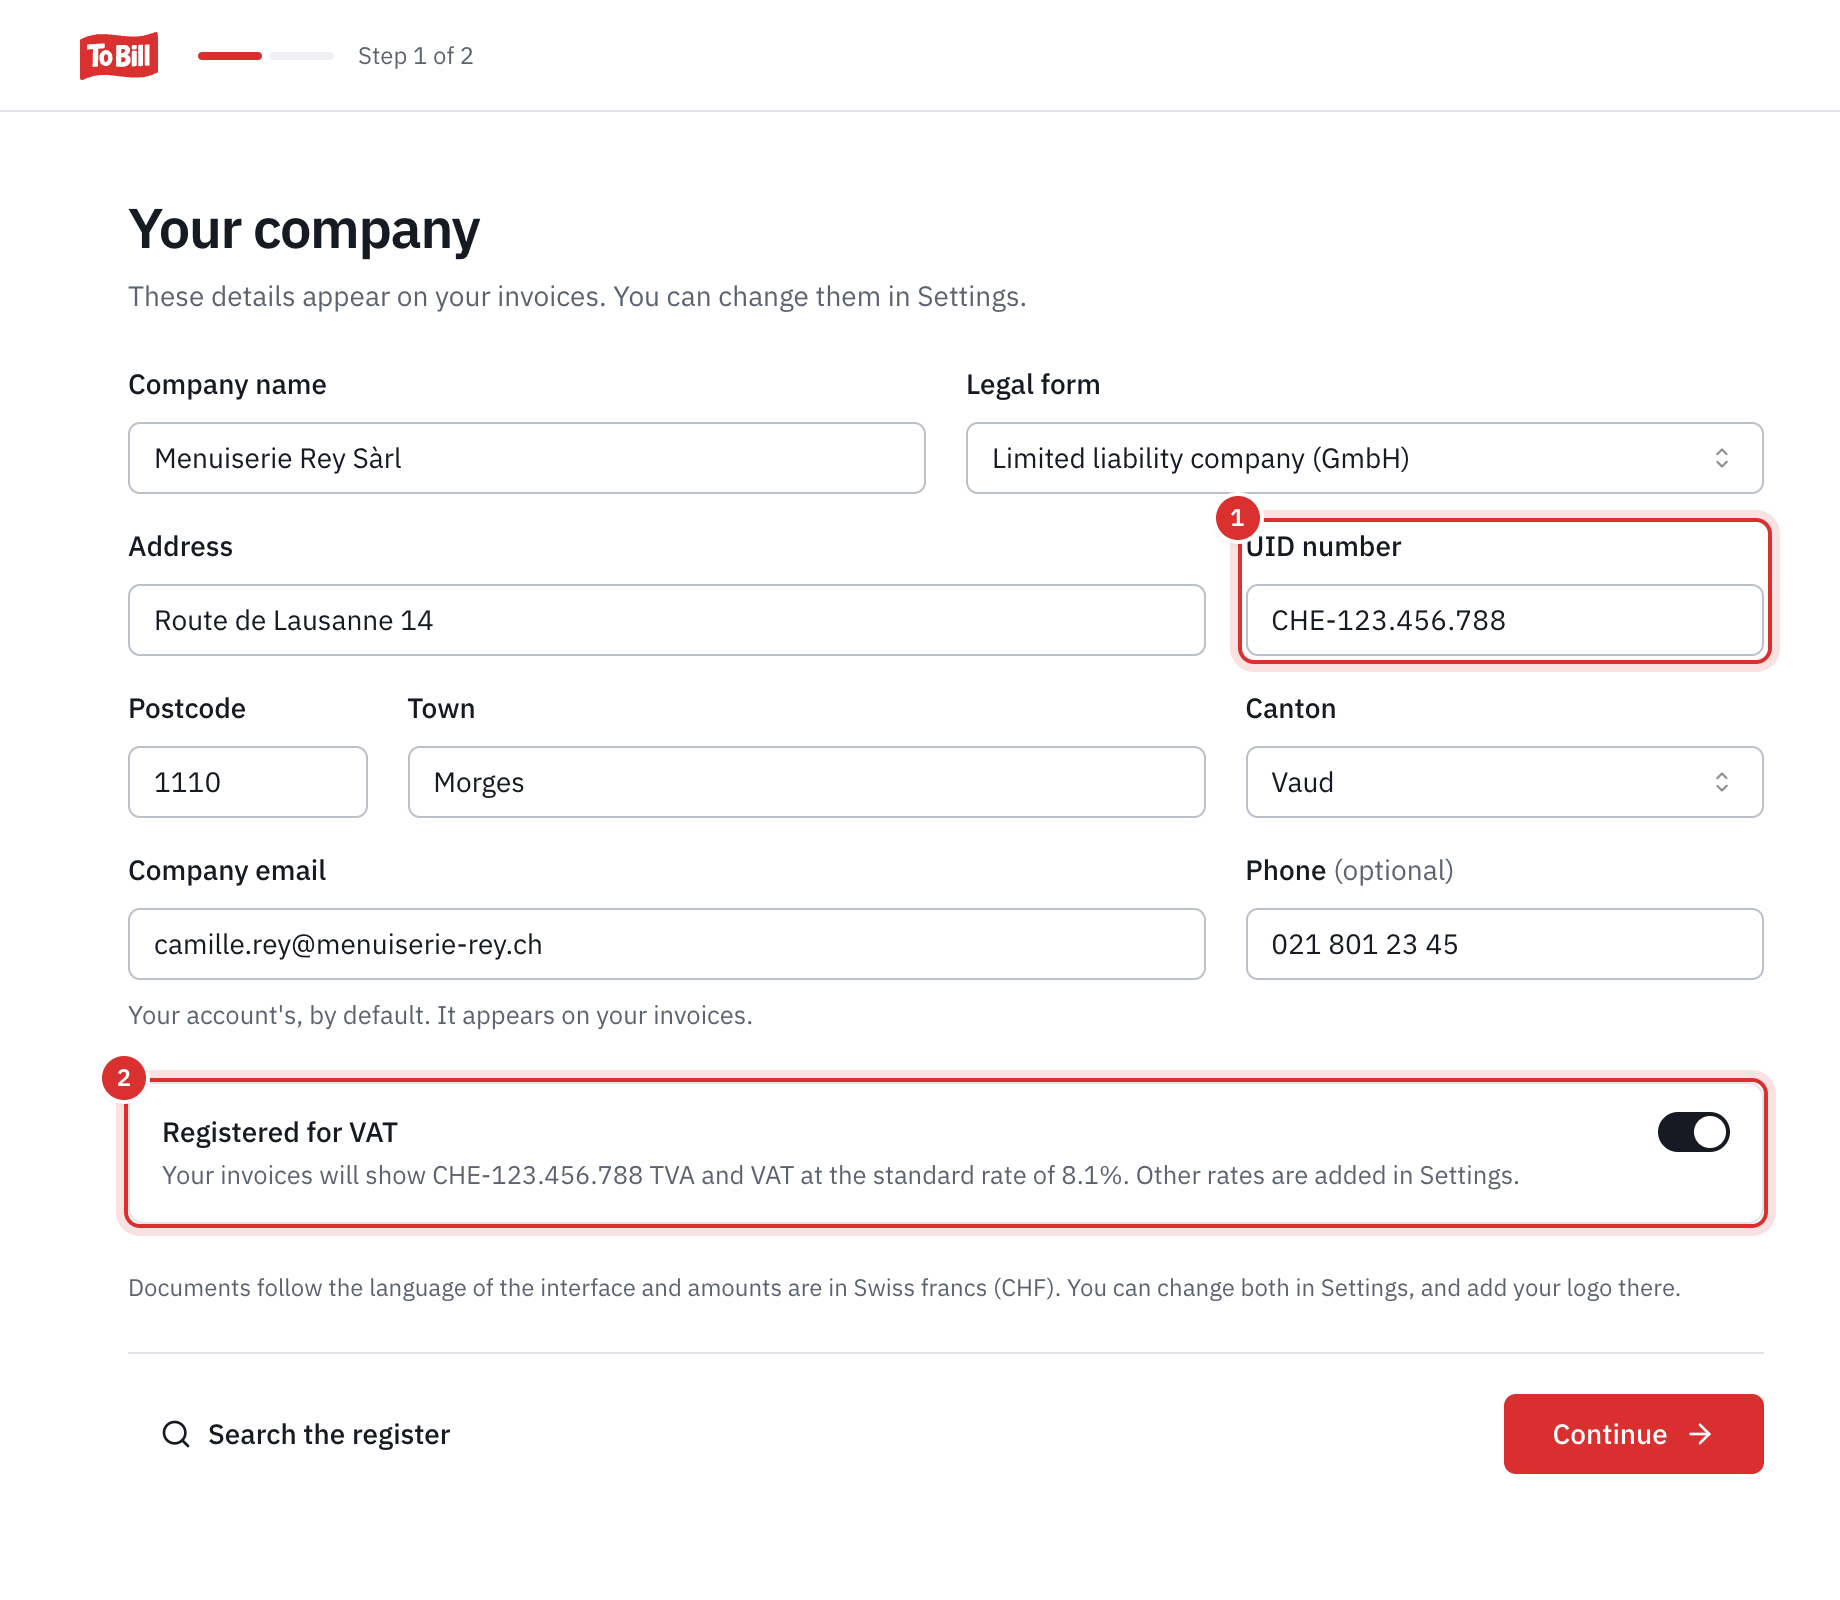The image size is (1840, 1600).
Task: Edit the Company email field
Action: [x=667, y=944]
